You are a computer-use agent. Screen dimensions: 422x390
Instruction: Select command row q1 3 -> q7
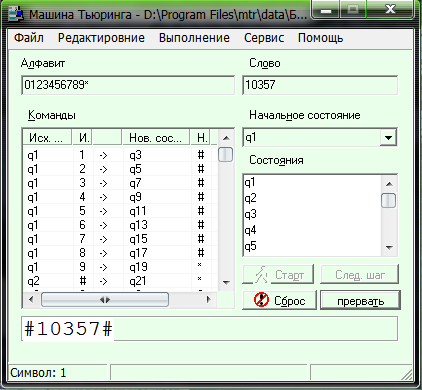[x=120, y=183]
